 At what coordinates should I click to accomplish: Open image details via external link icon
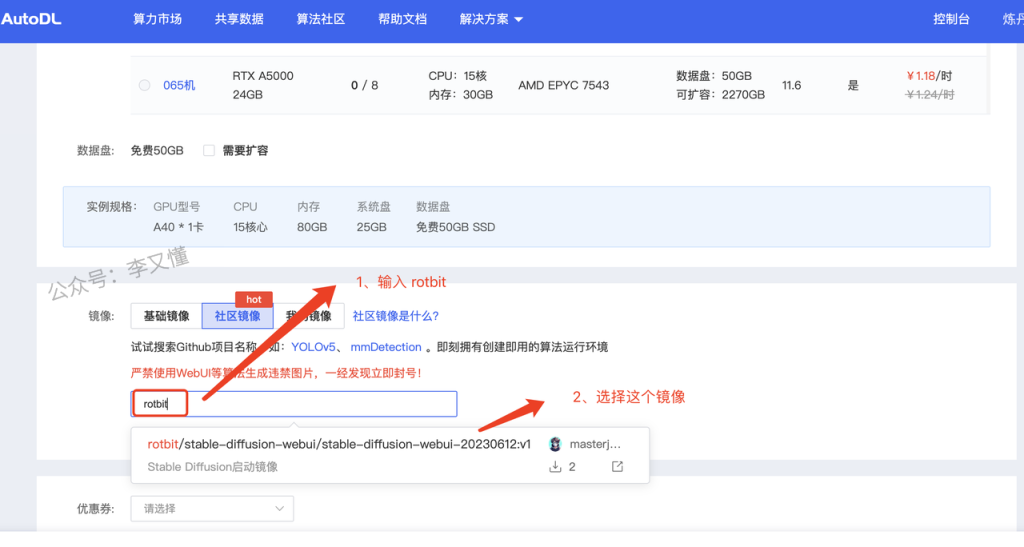[x=617, y=467]
